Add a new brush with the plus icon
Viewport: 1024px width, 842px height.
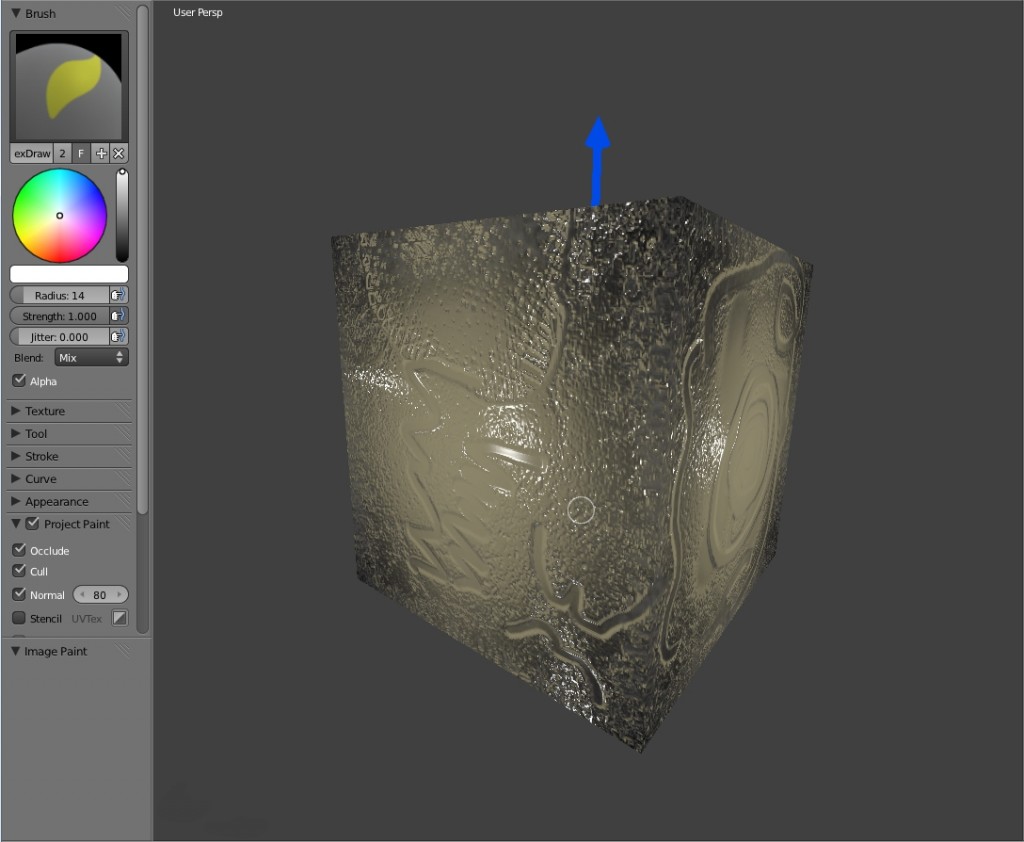point(102,153)
